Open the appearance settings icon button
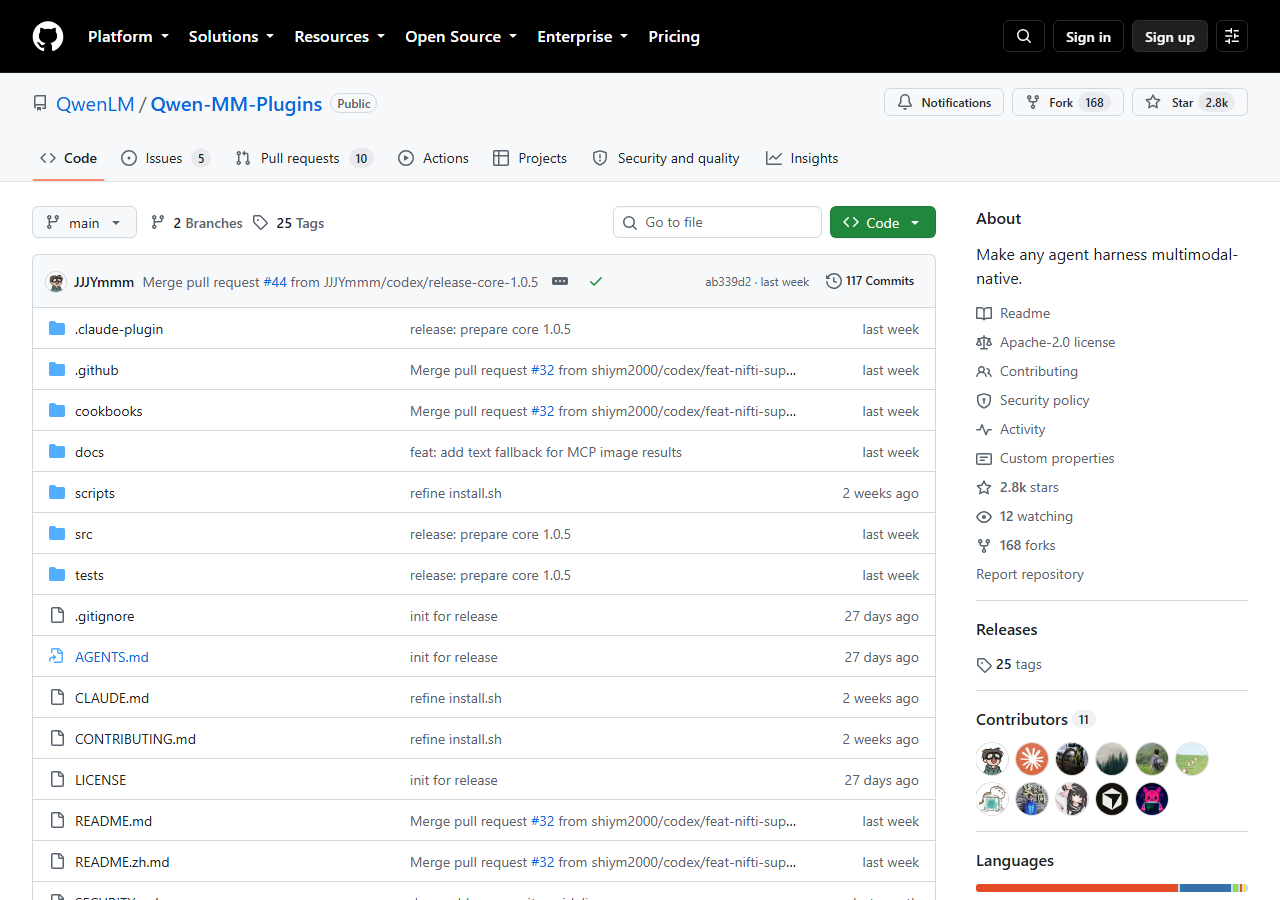 (x=1232, y=36)
